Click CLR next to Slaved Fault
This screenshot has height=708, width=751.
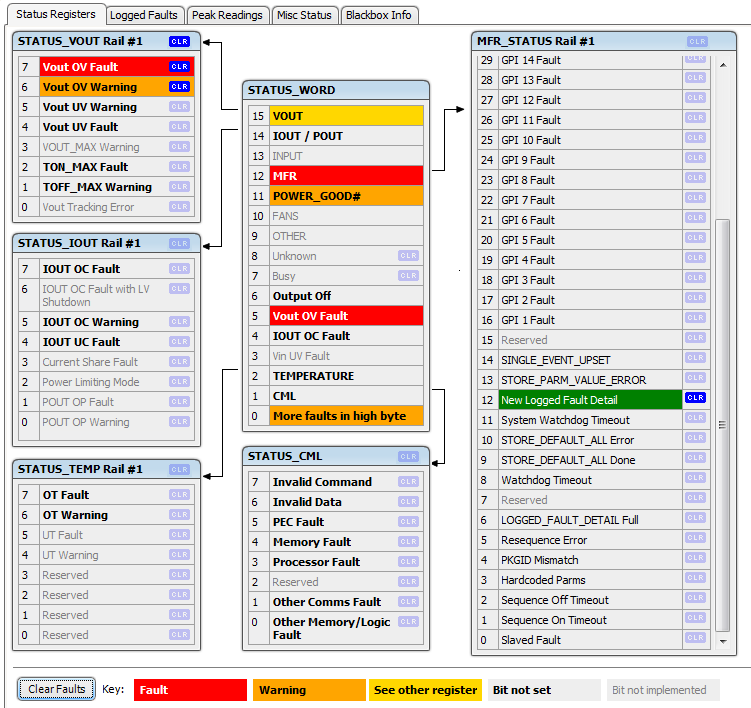[x=695, y=638]
